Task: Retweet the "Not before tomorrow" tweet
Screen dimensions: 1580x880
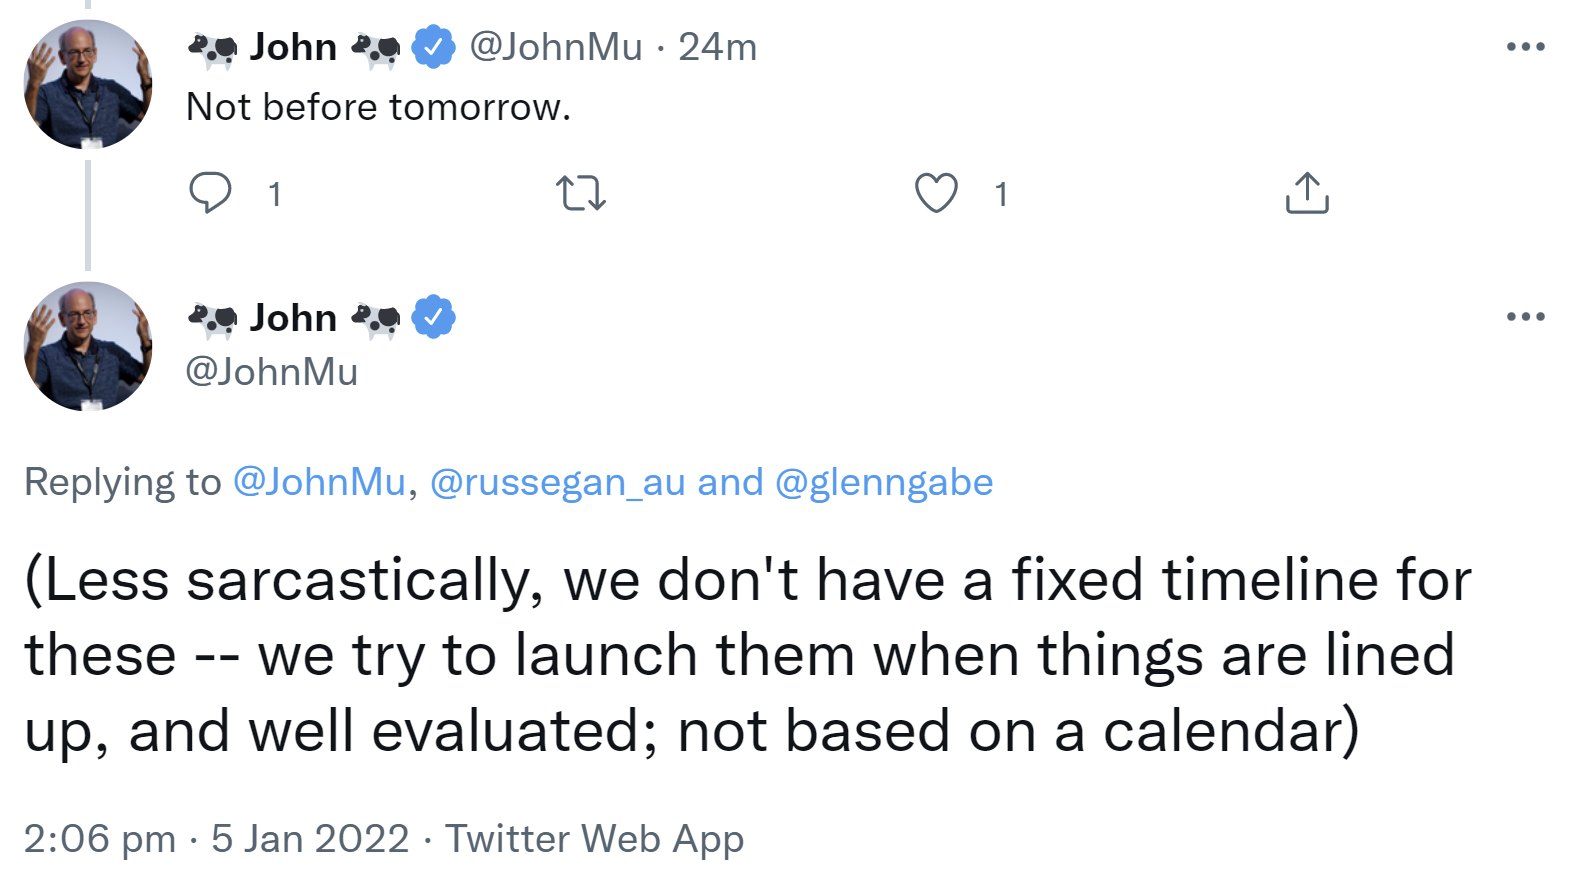Action: [581, 192]
